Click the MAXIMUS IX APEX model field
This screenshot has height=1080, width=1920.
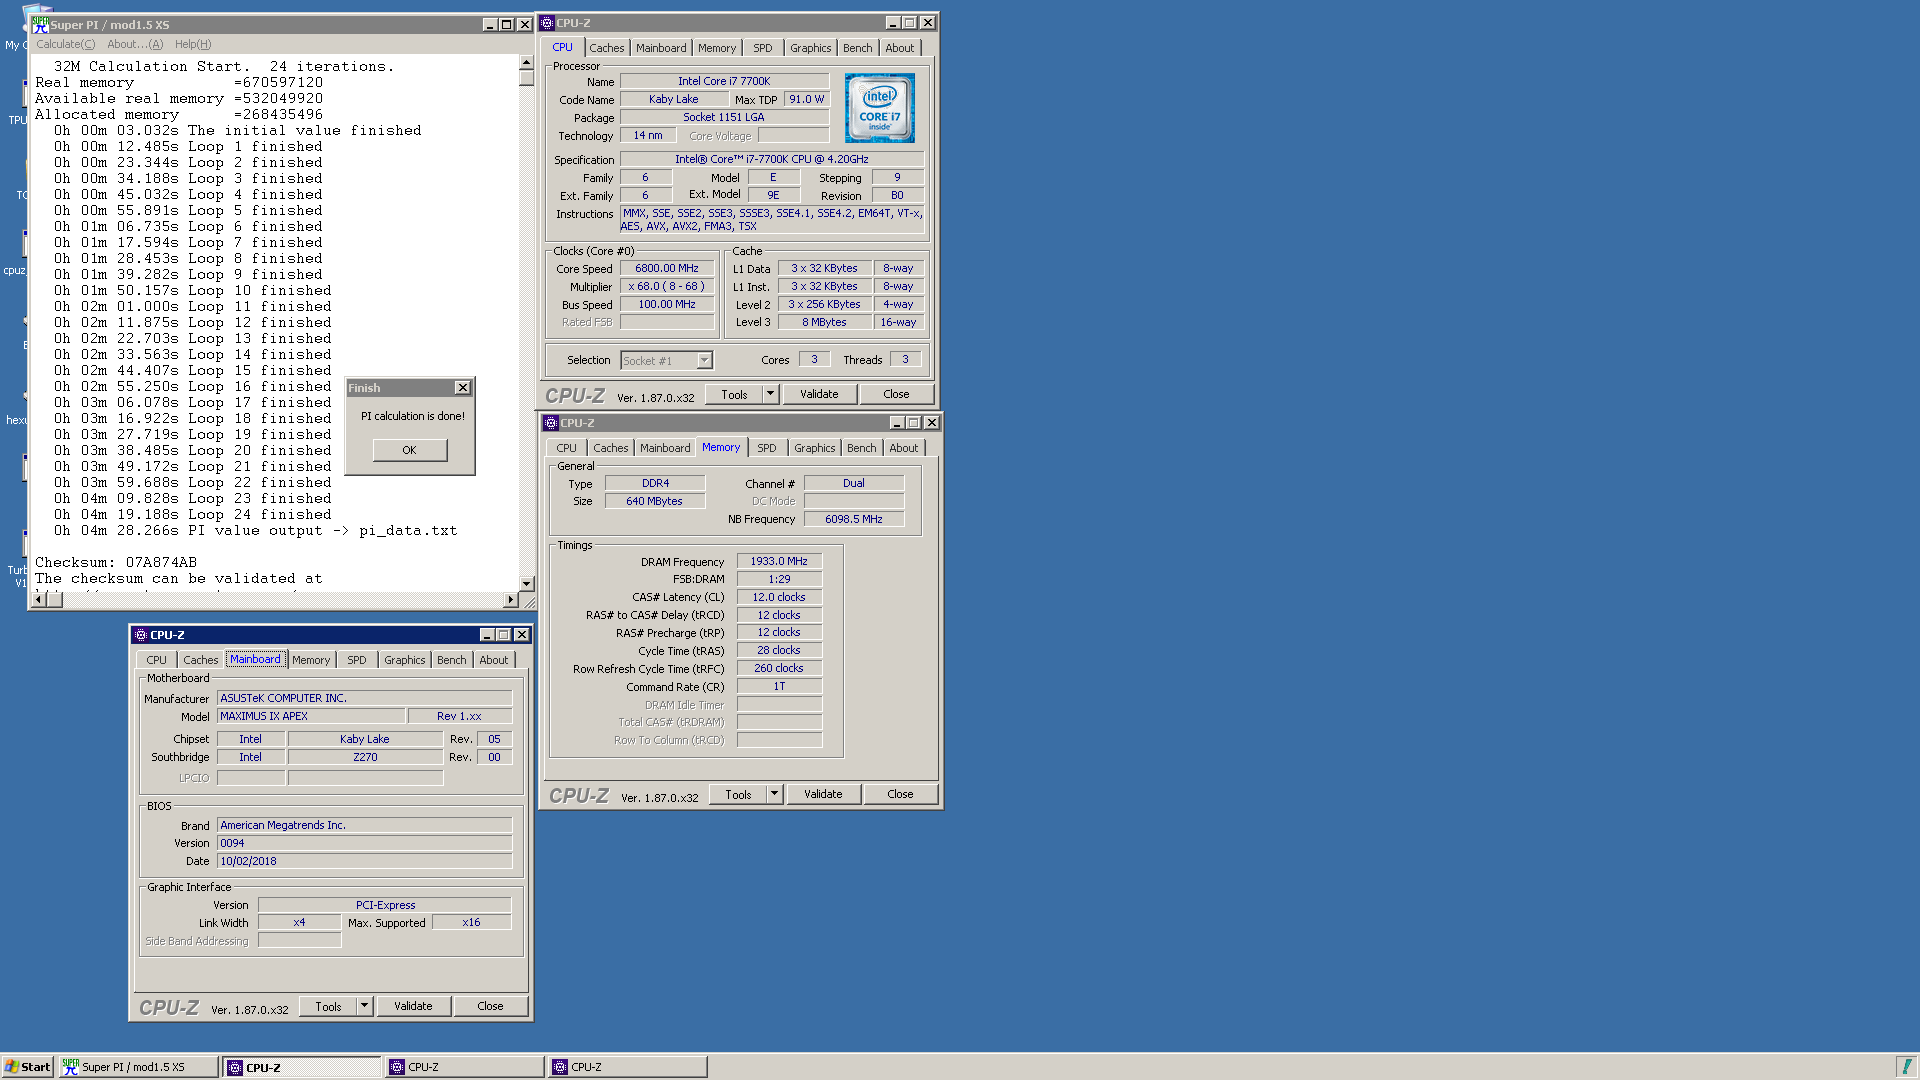(311, 716)
